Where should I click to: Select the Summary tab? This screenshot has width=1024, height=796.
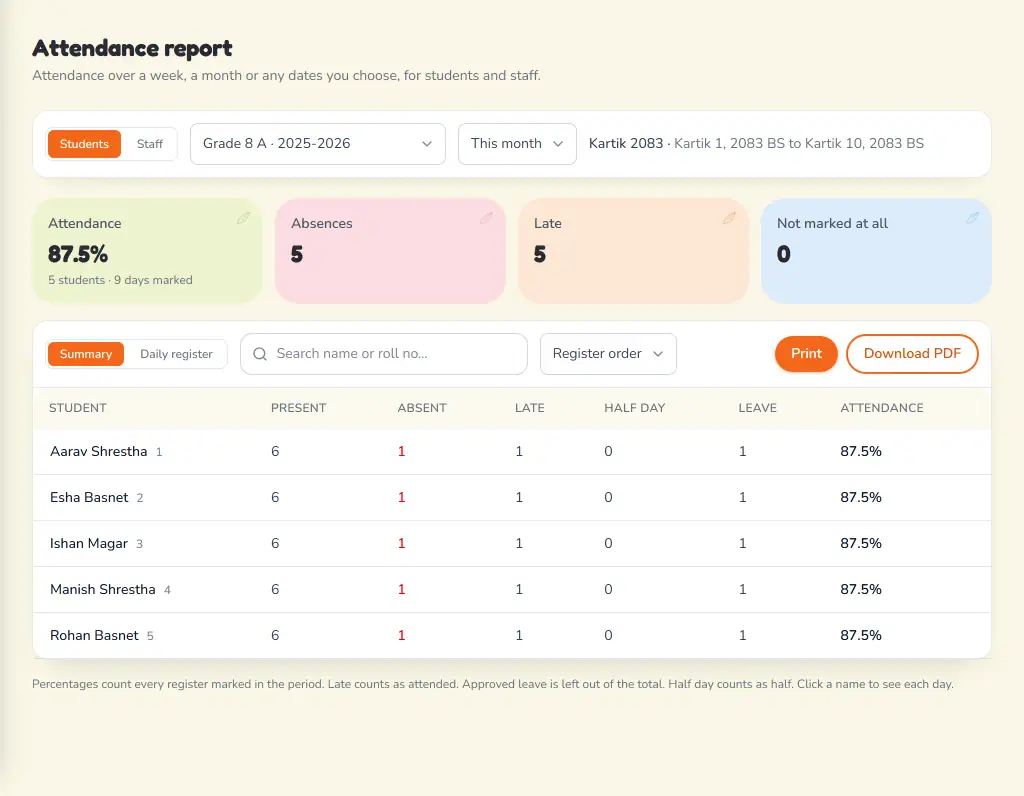pos(86,354)
